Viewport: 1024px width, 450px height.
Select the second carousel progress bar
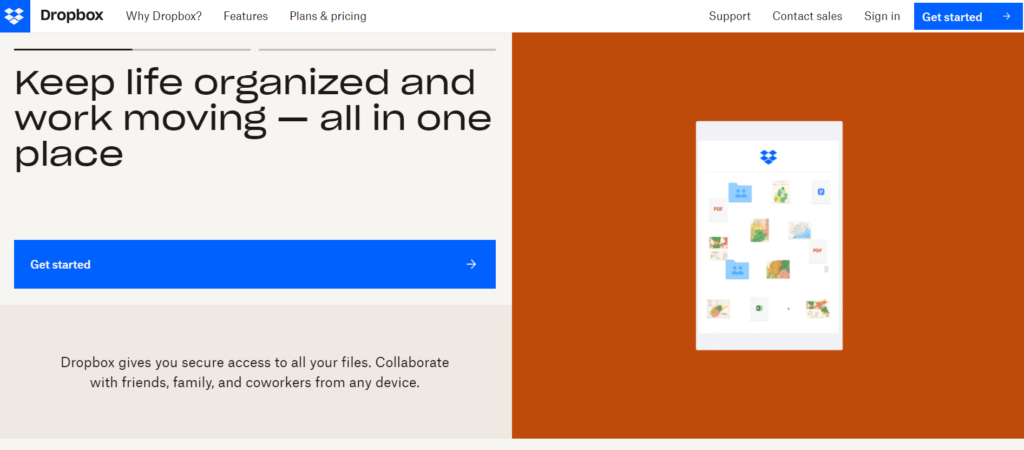pos(377,49)
